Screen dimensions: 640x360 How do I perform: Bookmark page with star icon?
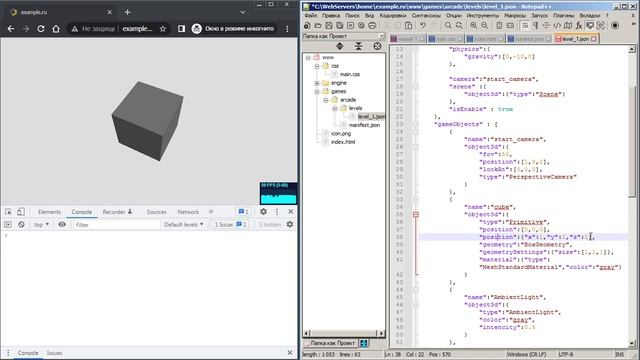(x=163, y=29)
